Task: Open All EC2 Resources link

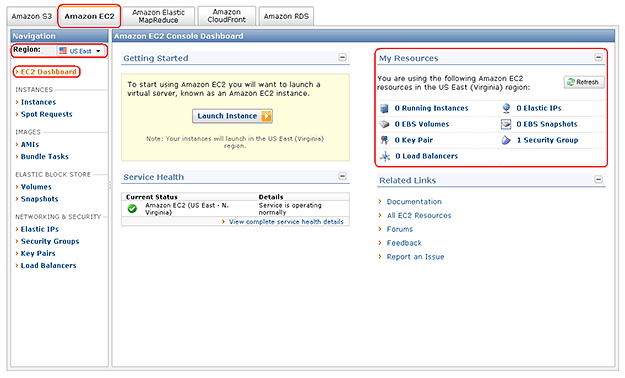Action: tap(419, 215)
